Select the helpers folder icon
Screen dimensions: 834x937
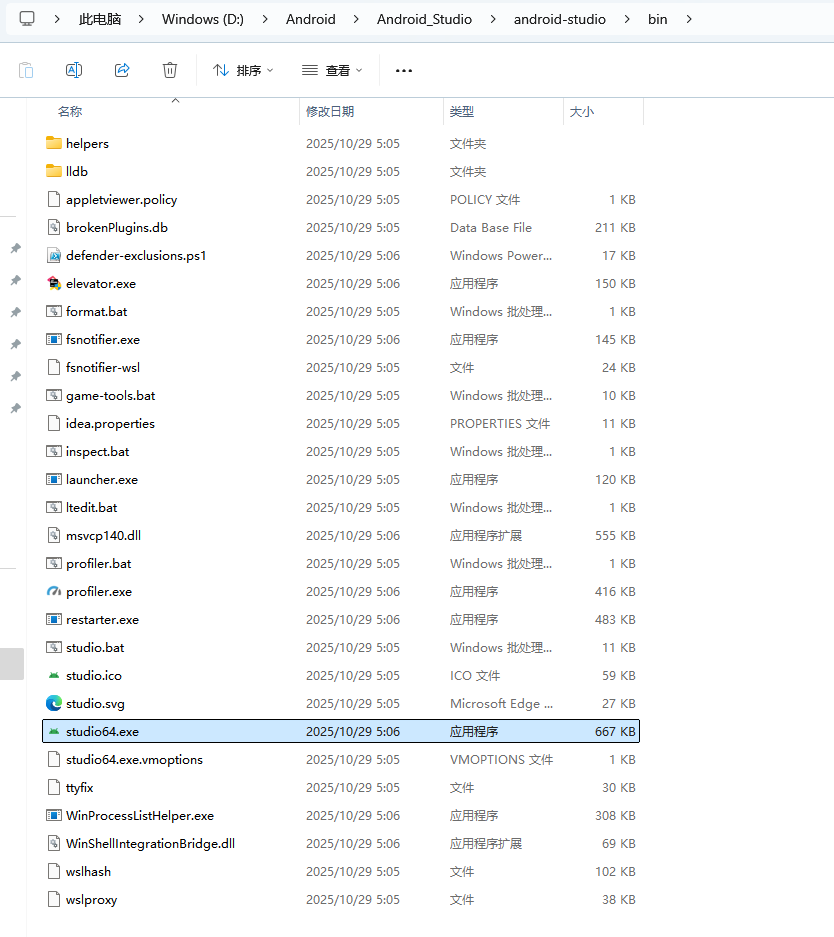pyautogui.click(x=54, y=143)
